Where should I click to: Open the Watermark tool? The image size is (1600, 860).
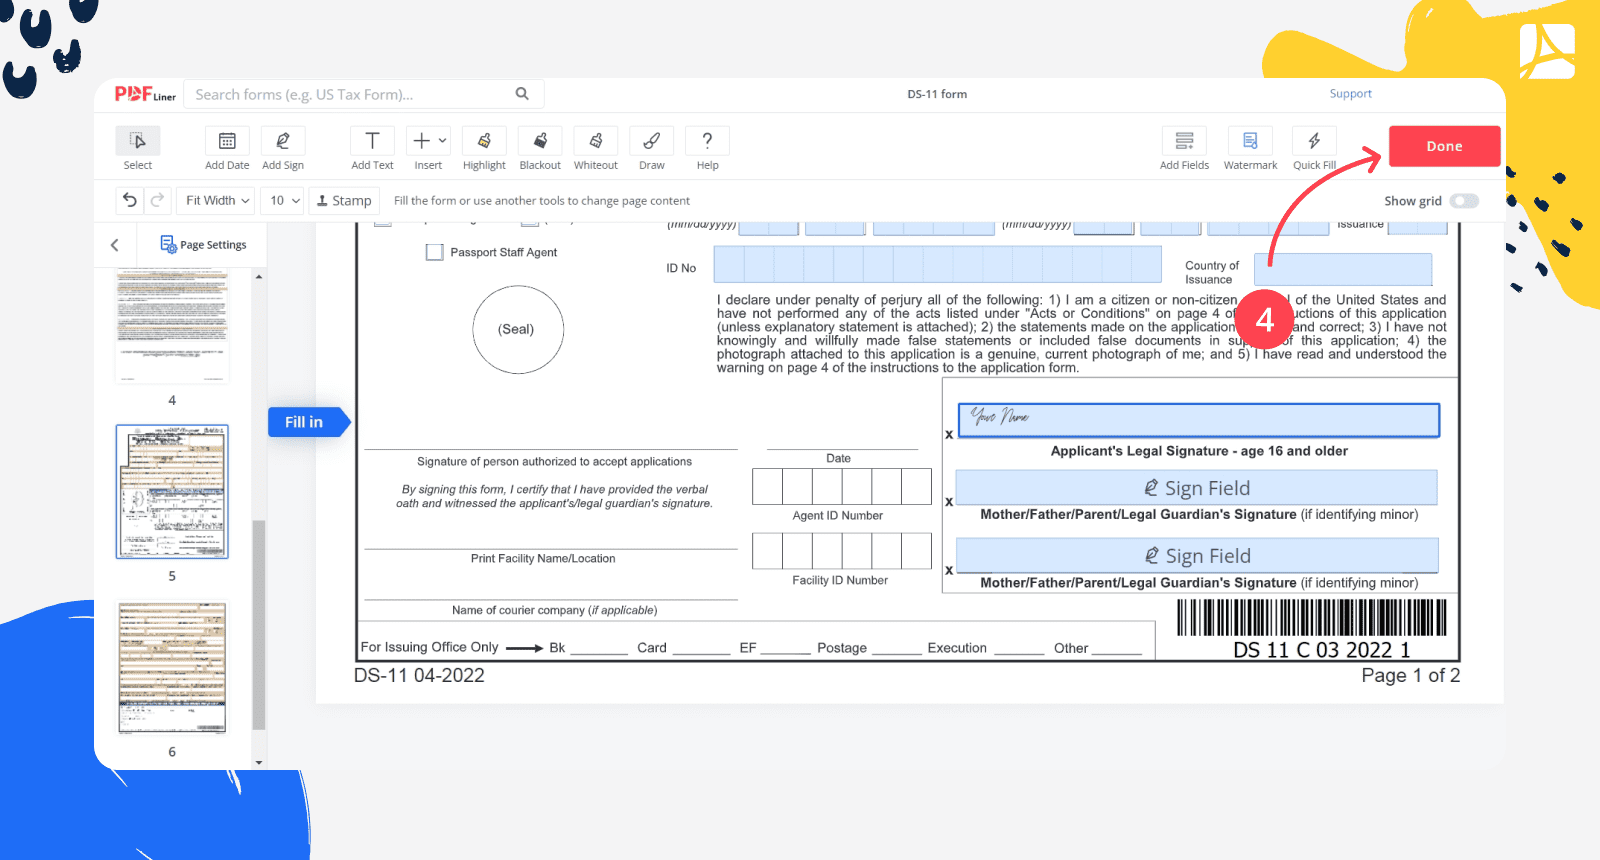(1250, 141)
